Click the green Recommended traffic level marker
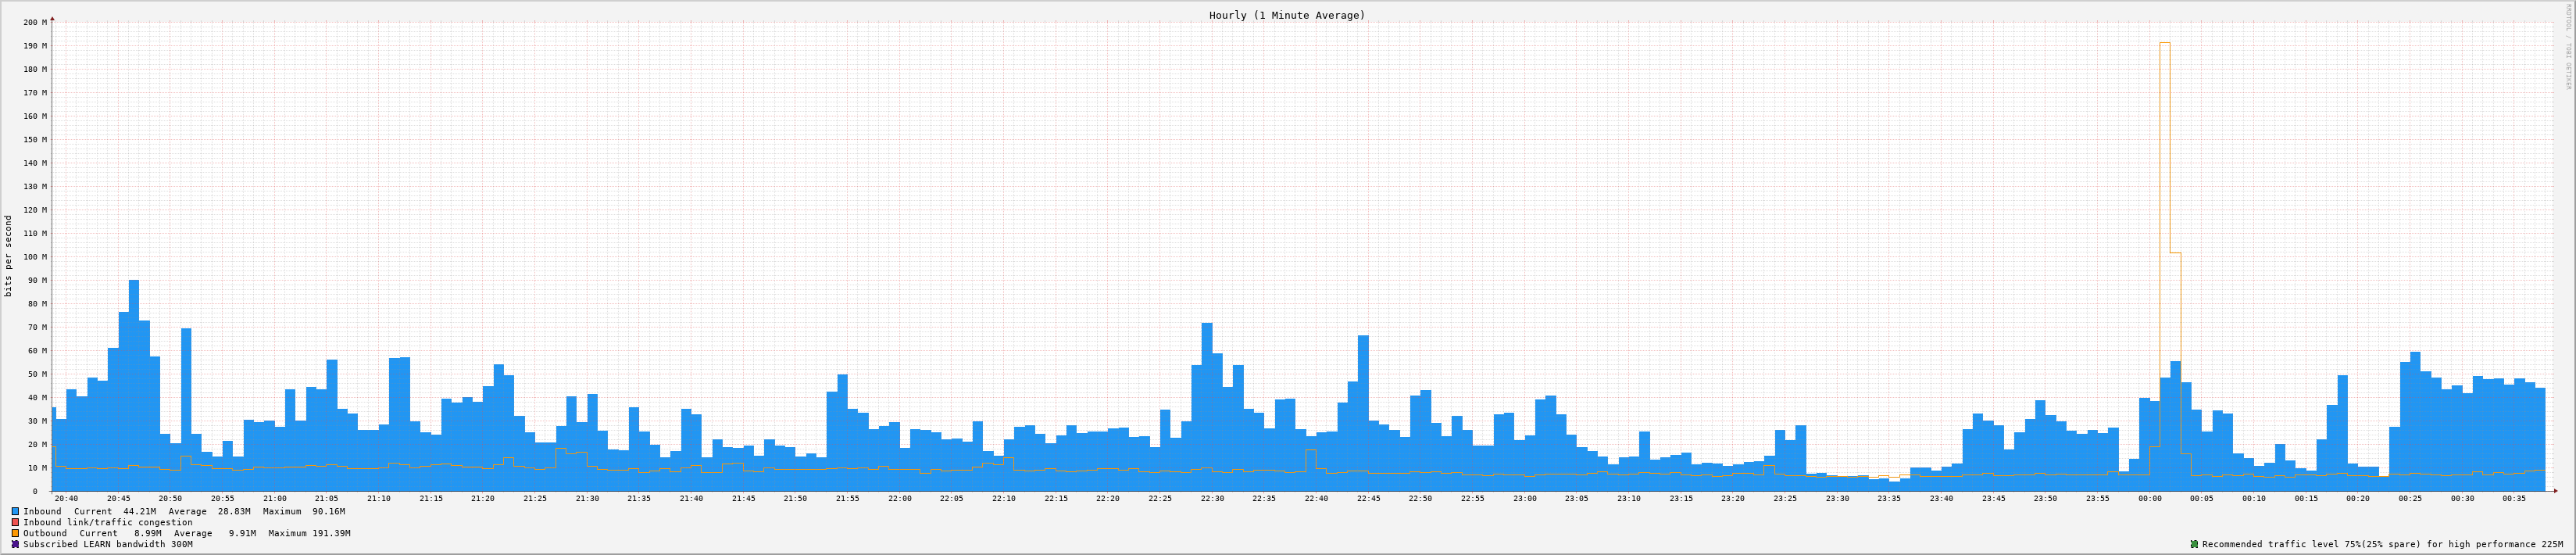The width and height of the screenshot is (2576, 555). point(2194,544)
